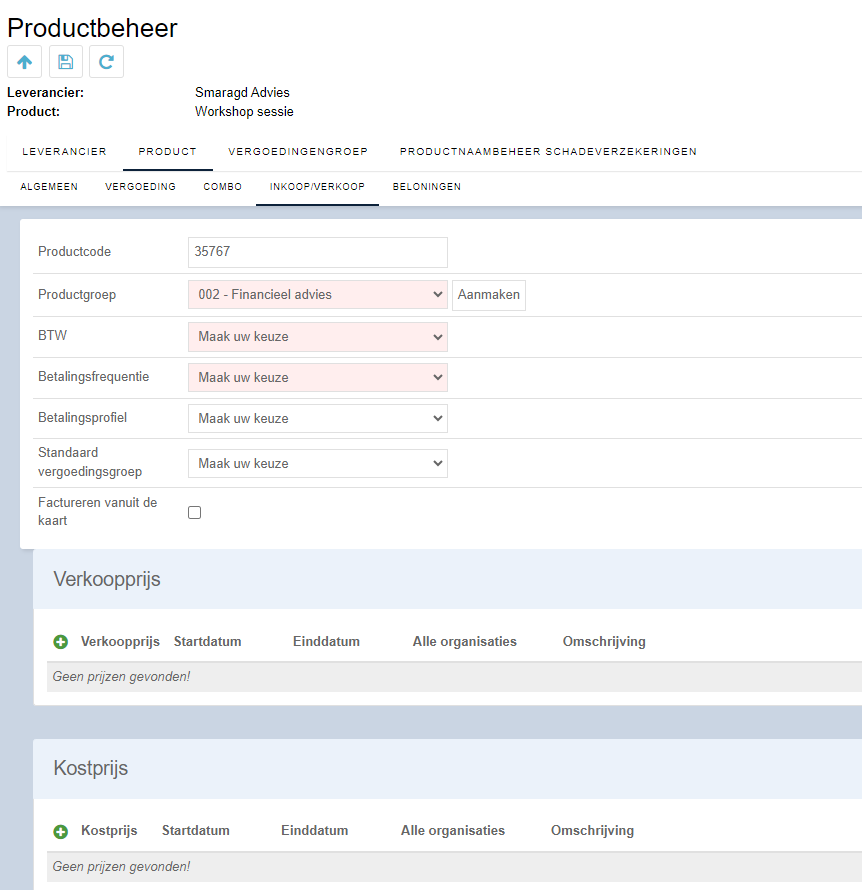
Task: Click Startdatum column header in Verkoopprijs table
Action: (208, 641)
